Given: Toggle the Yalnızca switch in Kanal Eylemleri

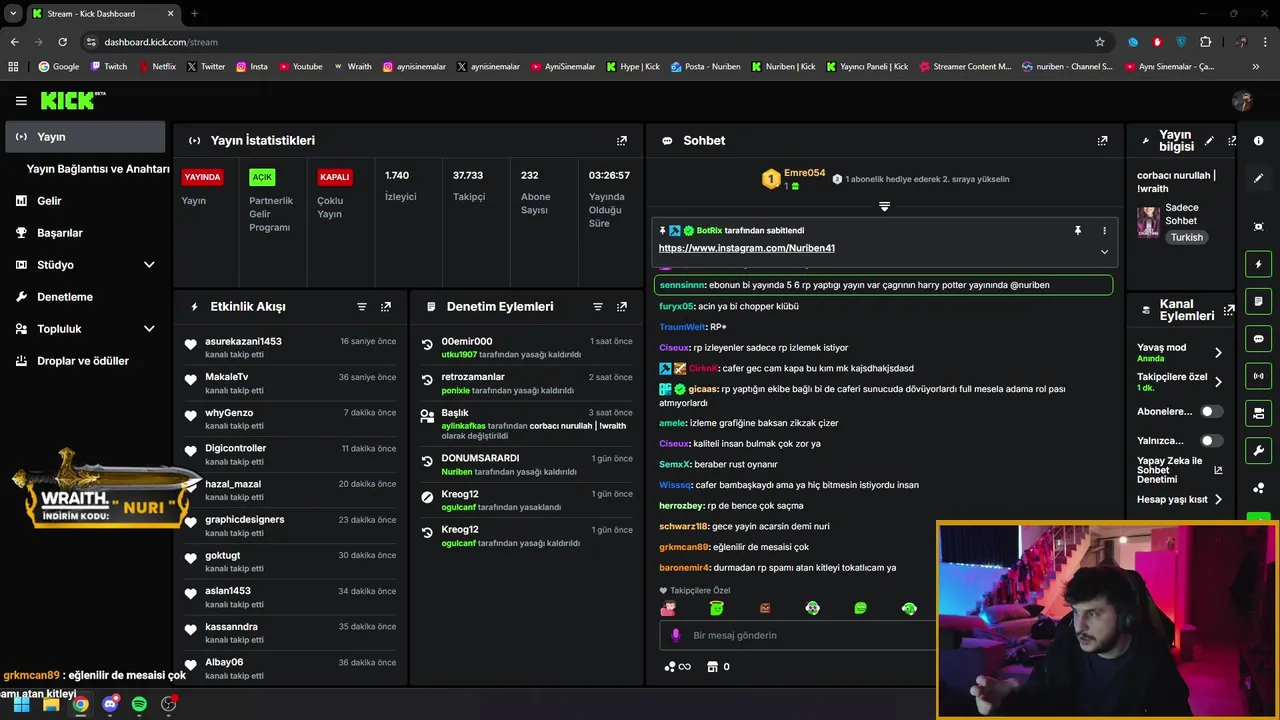Looking at the screenshot, I should 1211,440.
